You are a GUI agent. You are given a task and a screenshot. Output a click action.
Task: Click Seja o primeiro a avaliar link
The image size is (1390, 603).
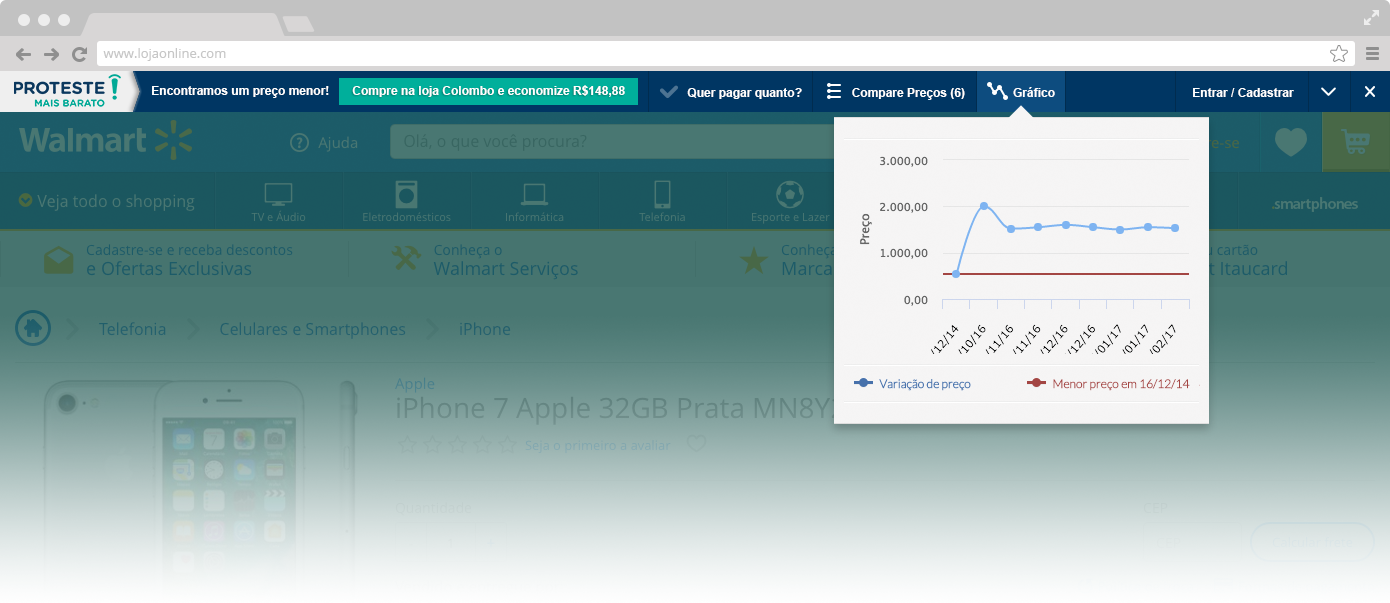(x=598, y=445)
